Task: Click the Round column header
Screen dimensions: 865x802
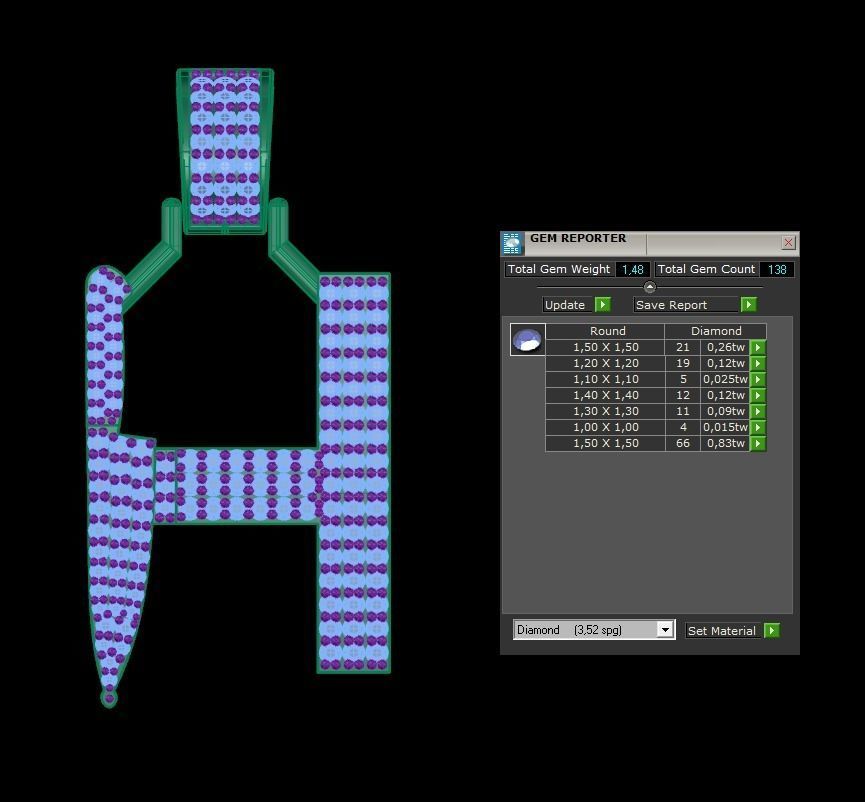Action: pyautogui.click(x=605, y=331)
